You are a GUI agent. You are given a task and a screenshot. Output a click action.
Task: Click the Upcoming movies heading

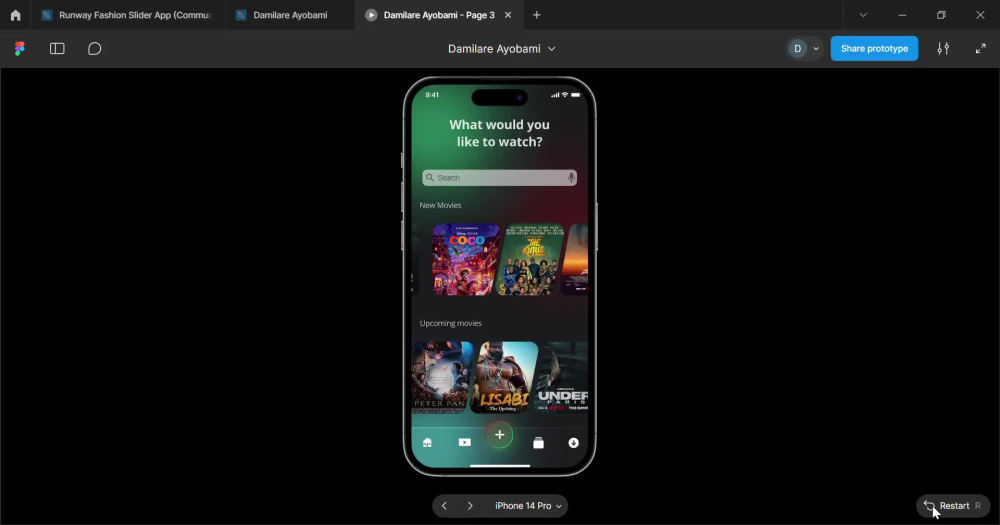click(450, 323)
